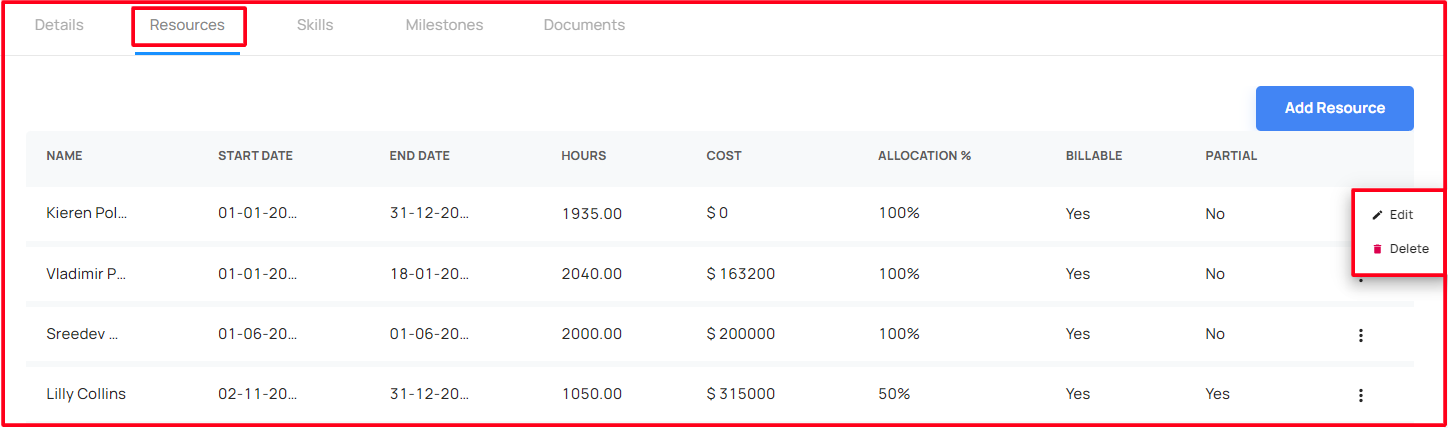Open the kebab menu for Lilly Collins

[1361, 395]
